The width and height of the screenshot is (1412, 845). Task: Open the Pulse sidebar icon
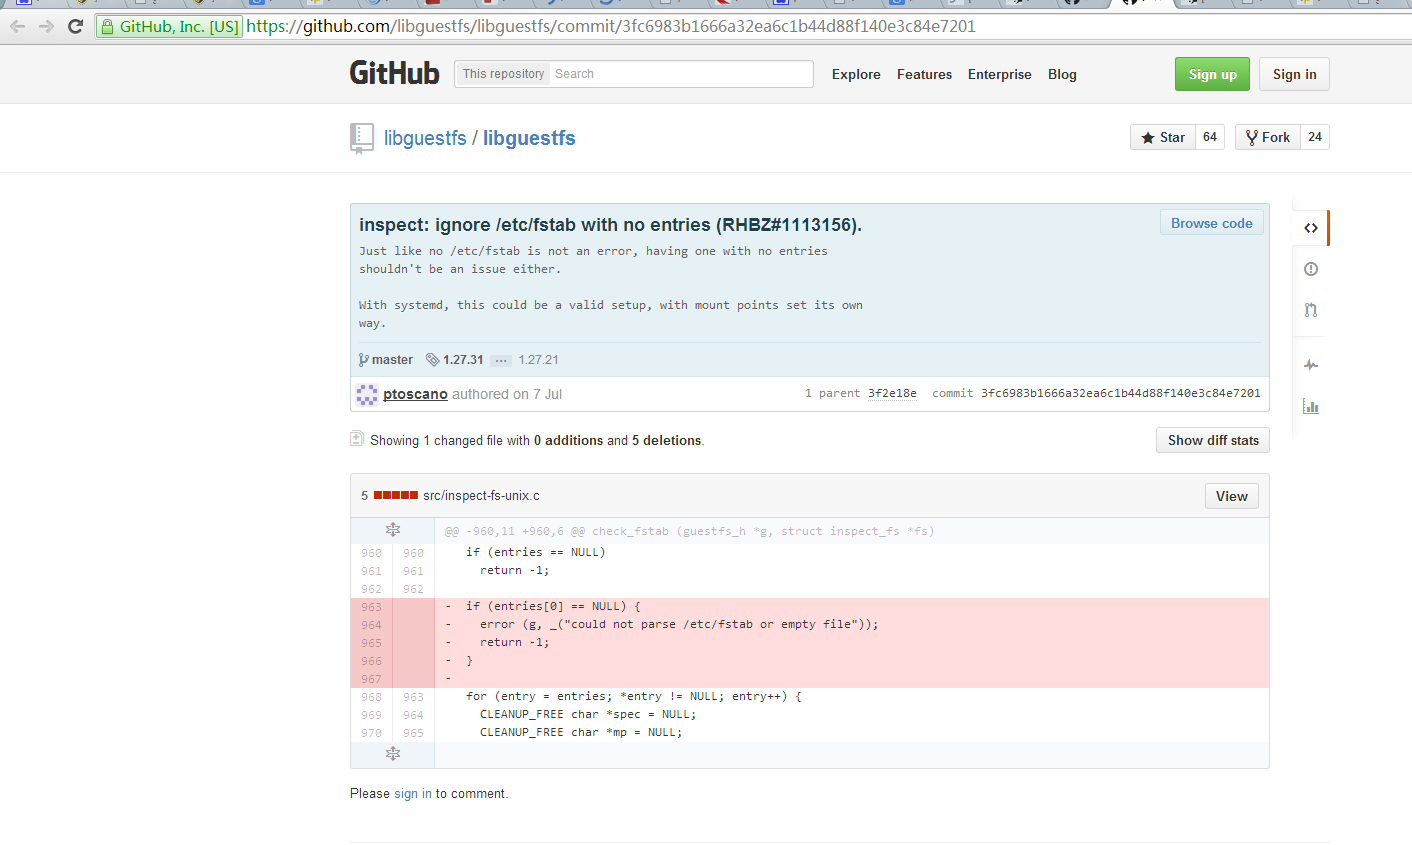tap(1311, 365)
